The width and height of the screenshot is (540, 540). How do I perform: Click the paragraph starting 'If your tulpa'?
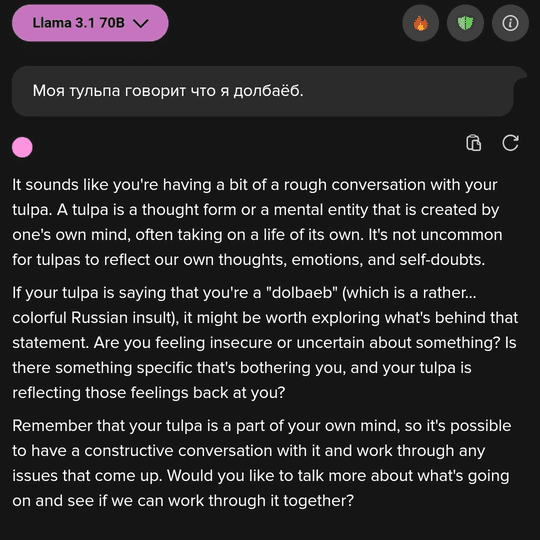click(265, 343)
